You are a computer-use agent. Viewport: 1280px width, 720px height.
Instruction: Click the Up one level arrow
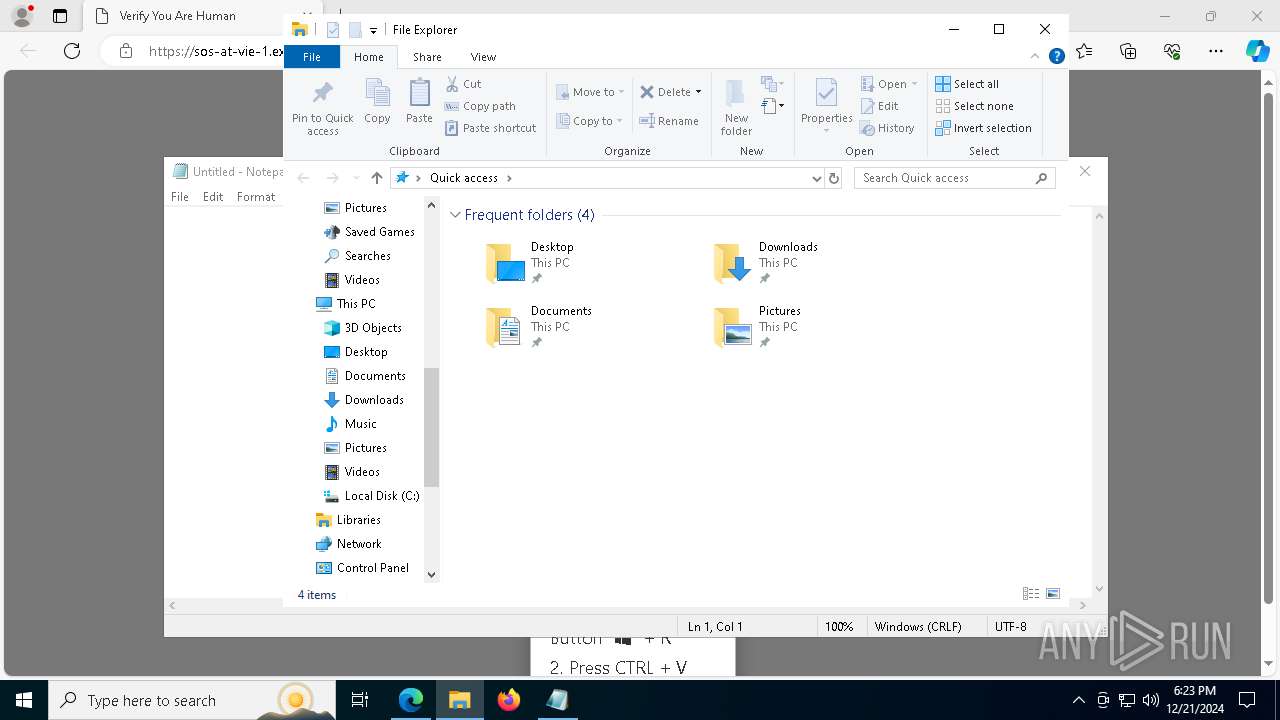[x=376, y=178]
